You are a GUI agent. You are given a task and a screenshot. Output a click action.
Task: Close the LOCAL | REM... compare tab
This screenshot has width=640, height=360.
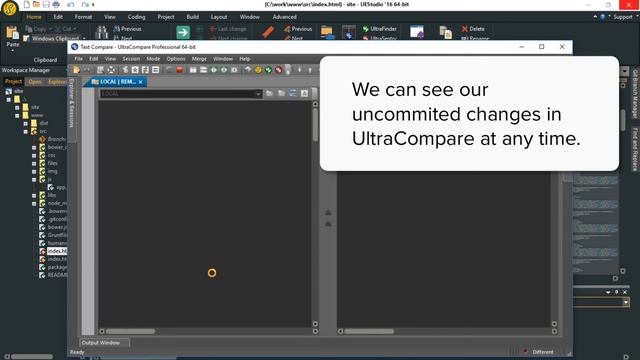(x=140, y=82)
